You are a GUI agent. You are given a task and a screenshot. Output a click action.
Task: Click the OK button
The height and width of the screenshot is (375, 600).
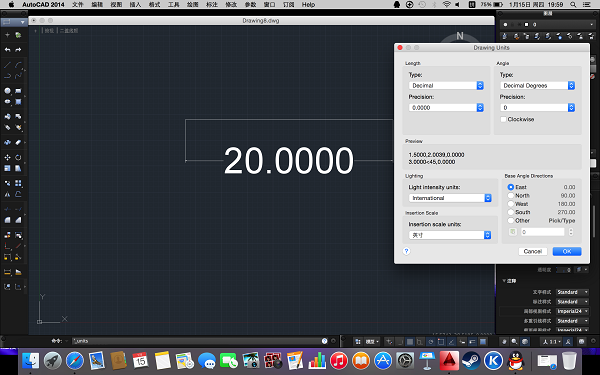567,251
